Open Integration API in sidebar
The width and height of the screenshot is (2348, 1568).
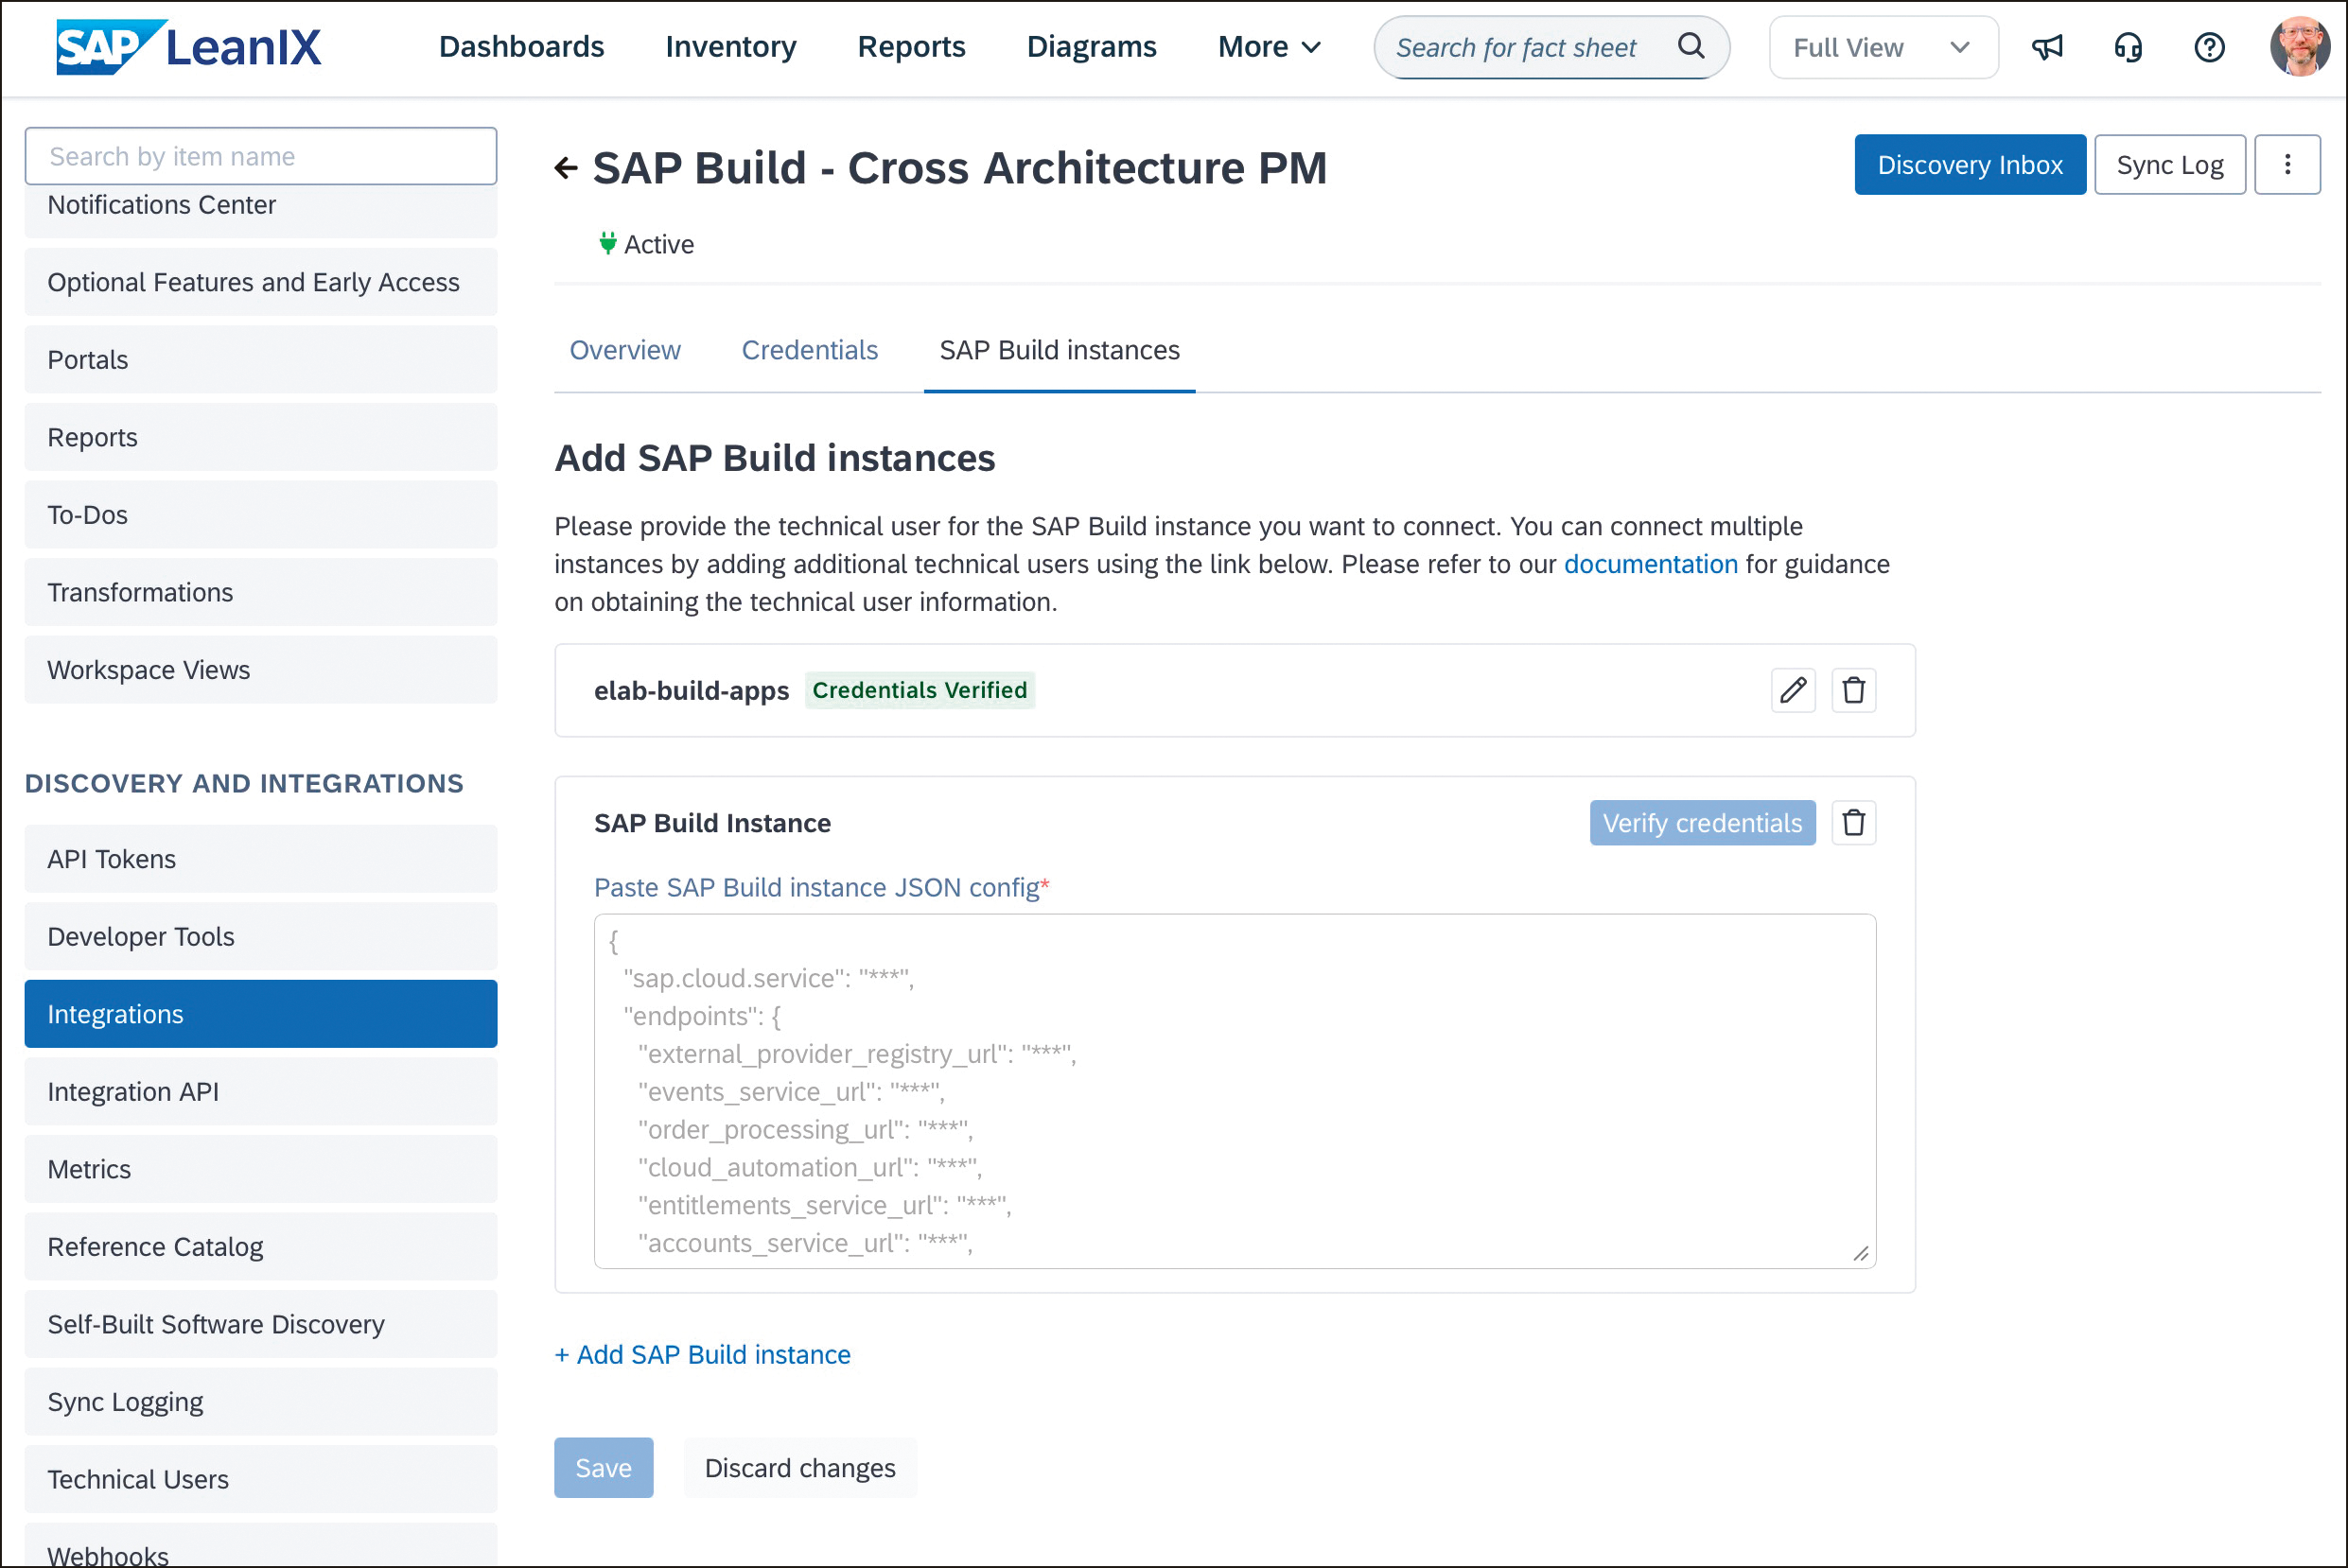260,1091
